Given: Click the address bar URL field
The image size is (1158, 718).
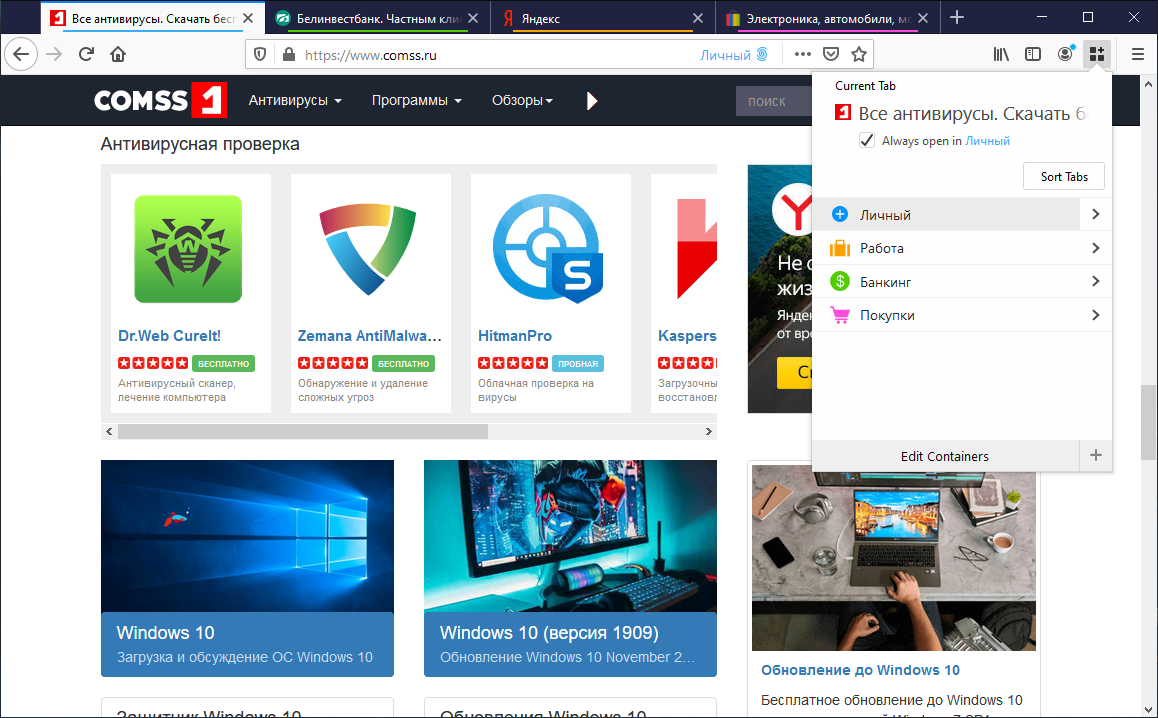Looking at the screenshot, I should click(x=495, y=55).
